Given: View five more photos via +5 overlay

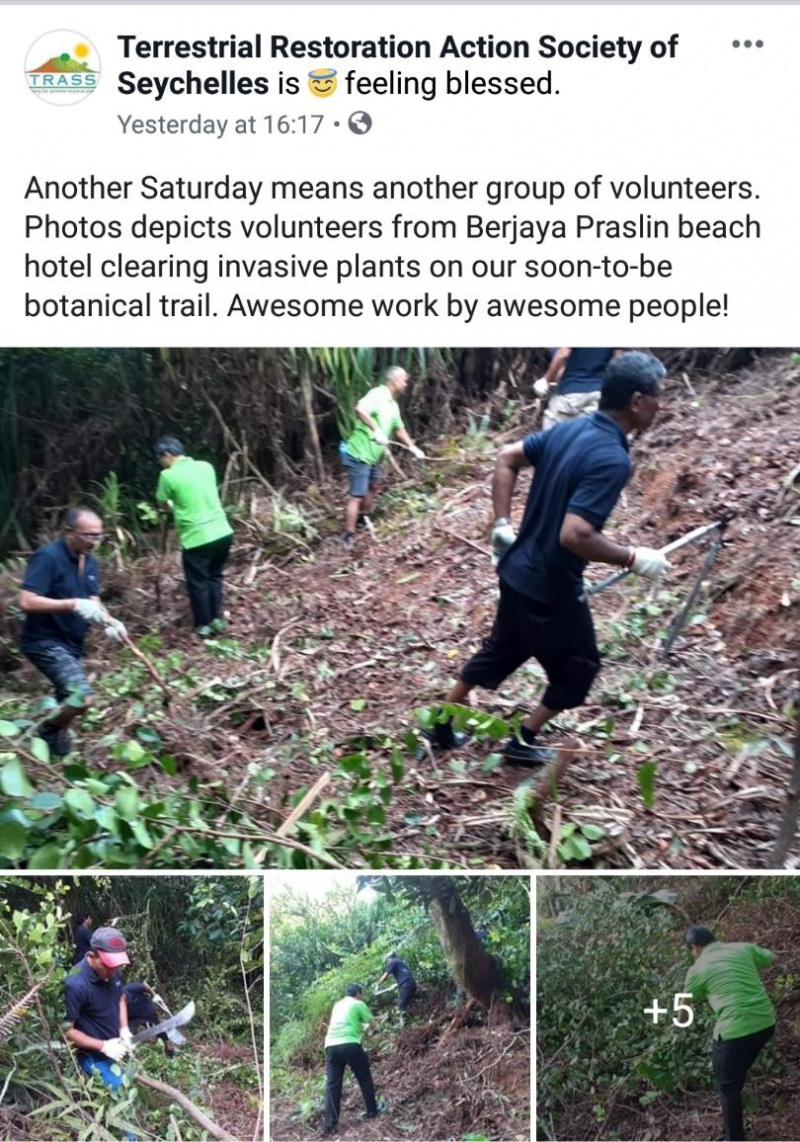Looking at the screenshot, I should [668, 1009].
